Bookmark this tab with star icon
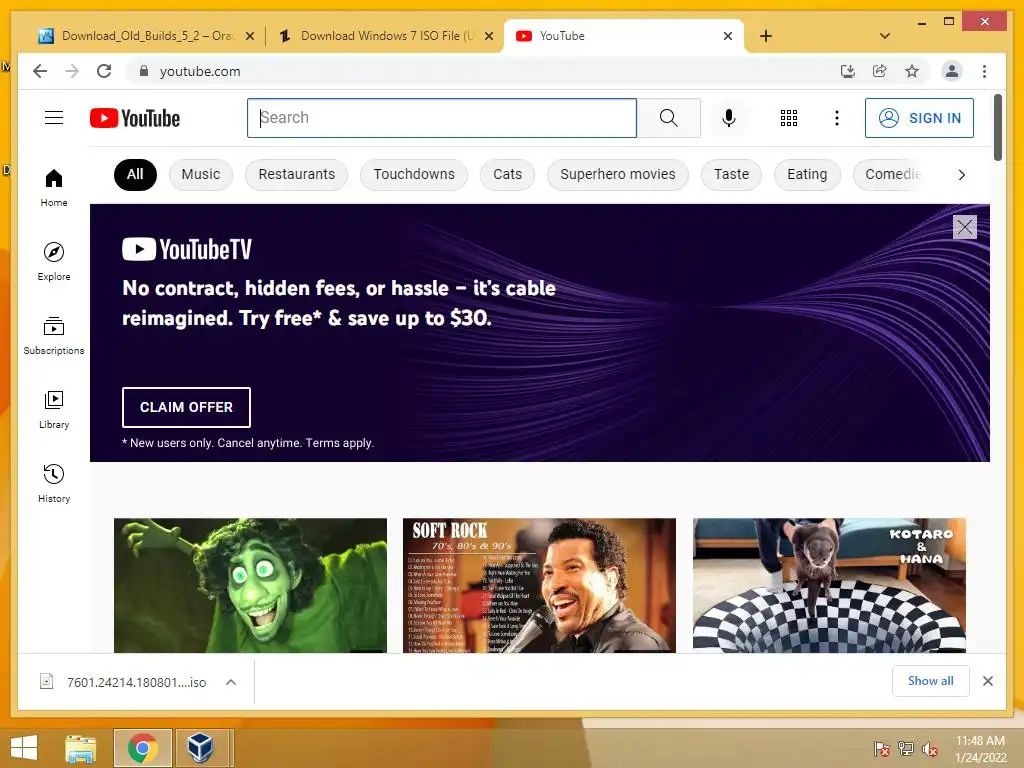The width and height of the screenshot is (1024, 768). pyautogui.click(x=912, y=71)
